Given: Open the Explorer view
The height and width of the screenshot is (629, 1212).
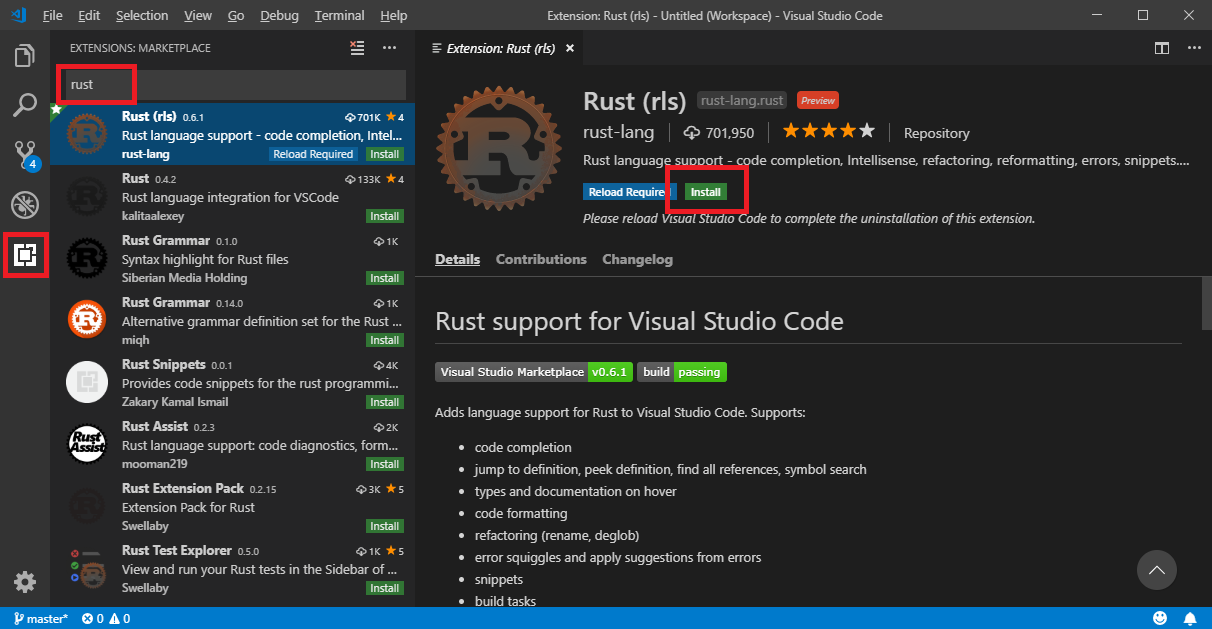Looking at the screenshot, I should pos(25,55).
